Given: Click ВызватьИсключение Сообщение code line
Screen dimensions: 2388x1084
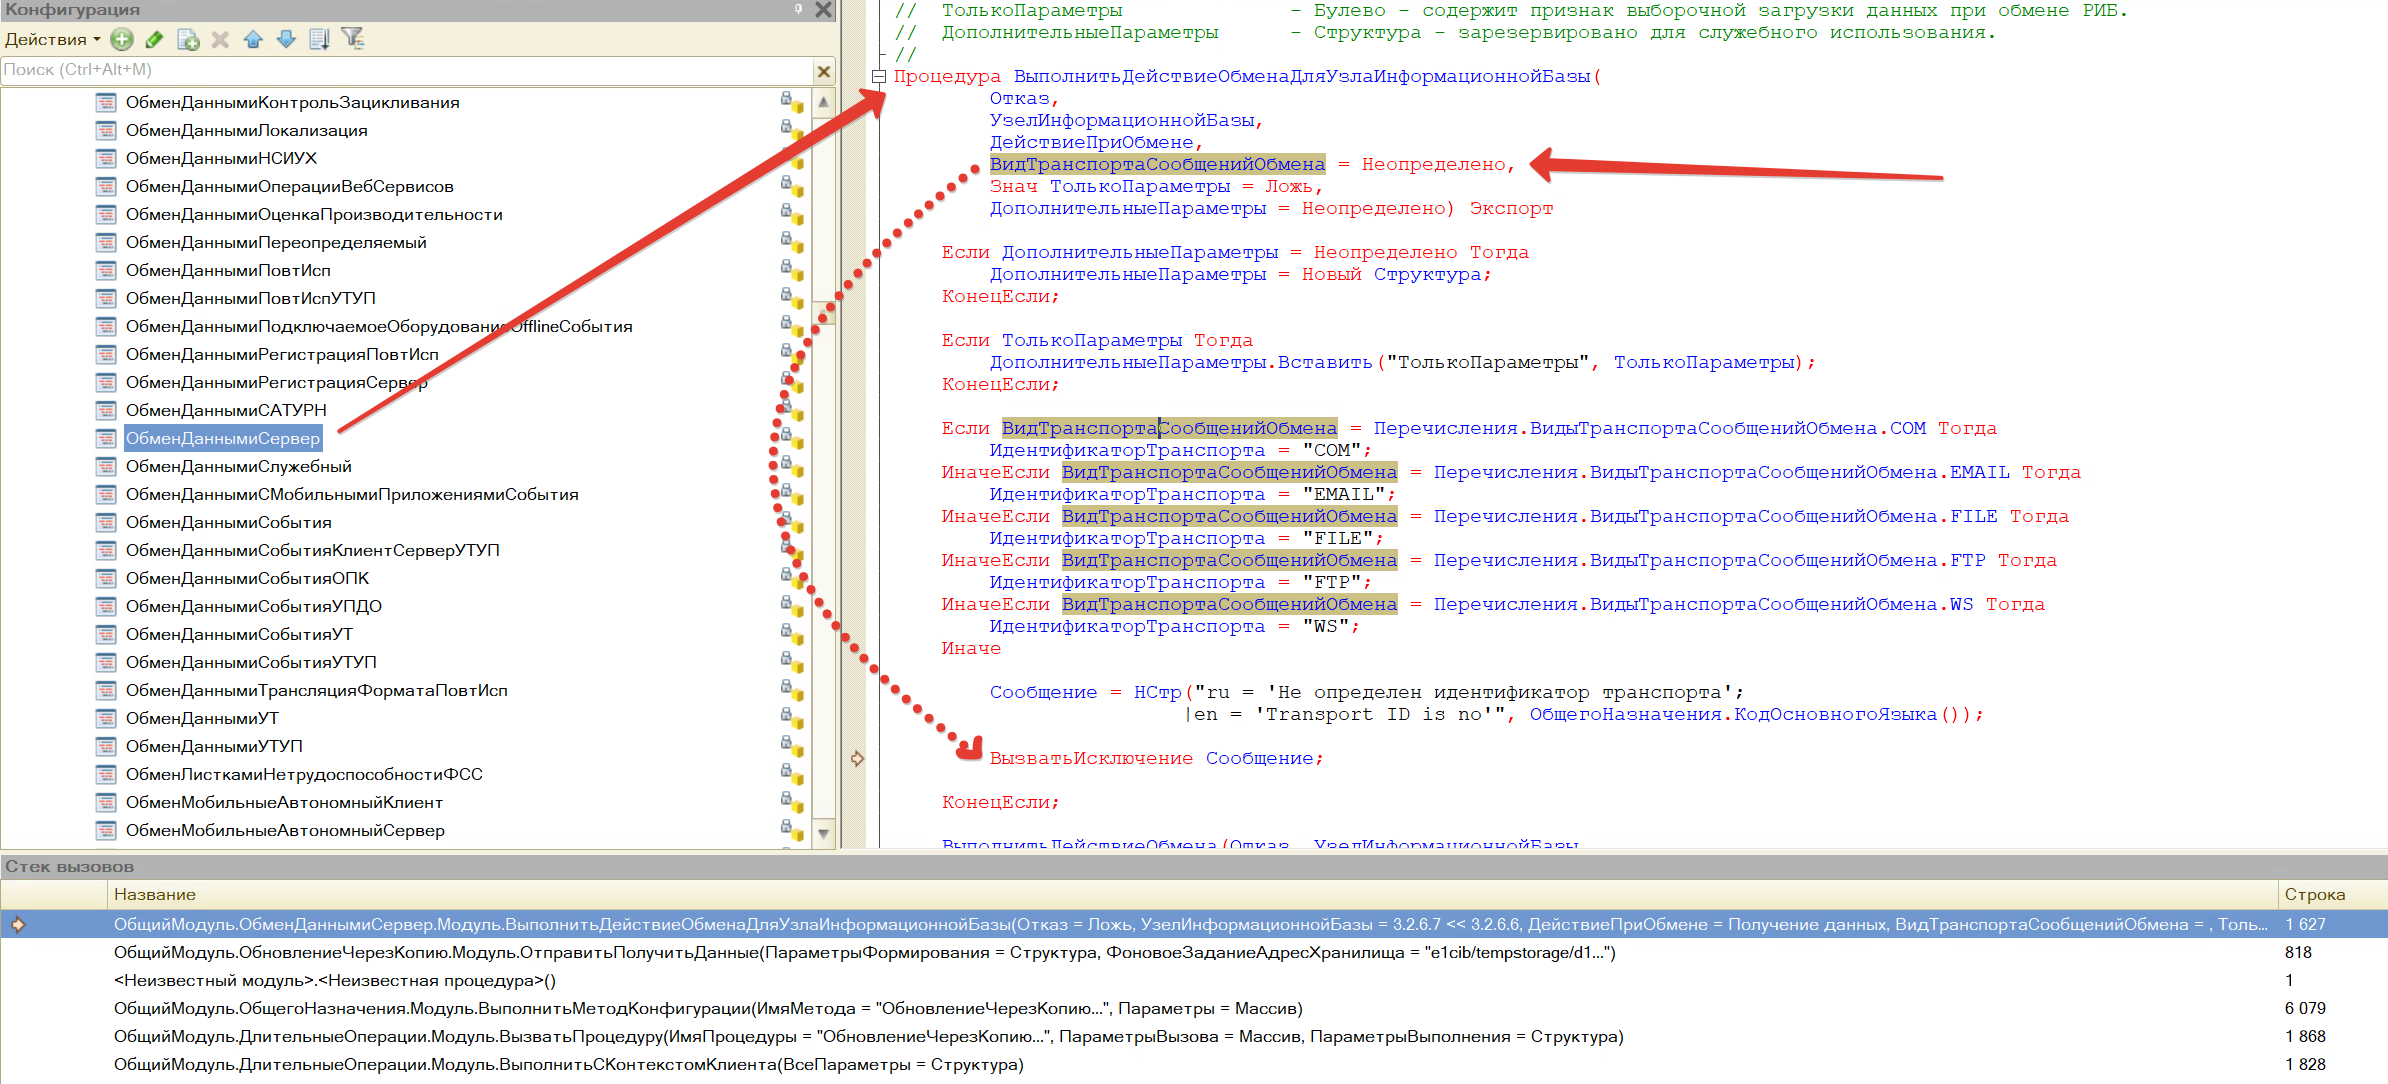Looking at the screenshot, I should coord(1156,758).
